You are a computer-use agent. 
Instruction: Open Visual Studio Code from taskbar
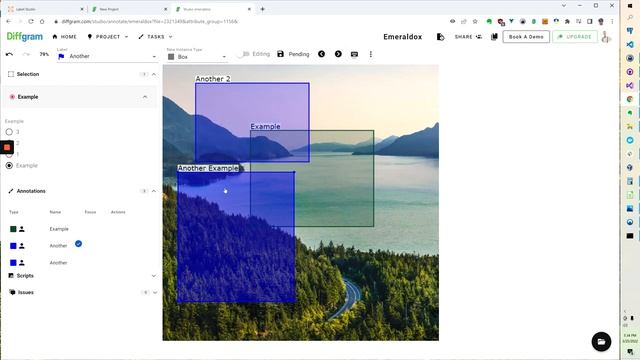click(630, 44)
